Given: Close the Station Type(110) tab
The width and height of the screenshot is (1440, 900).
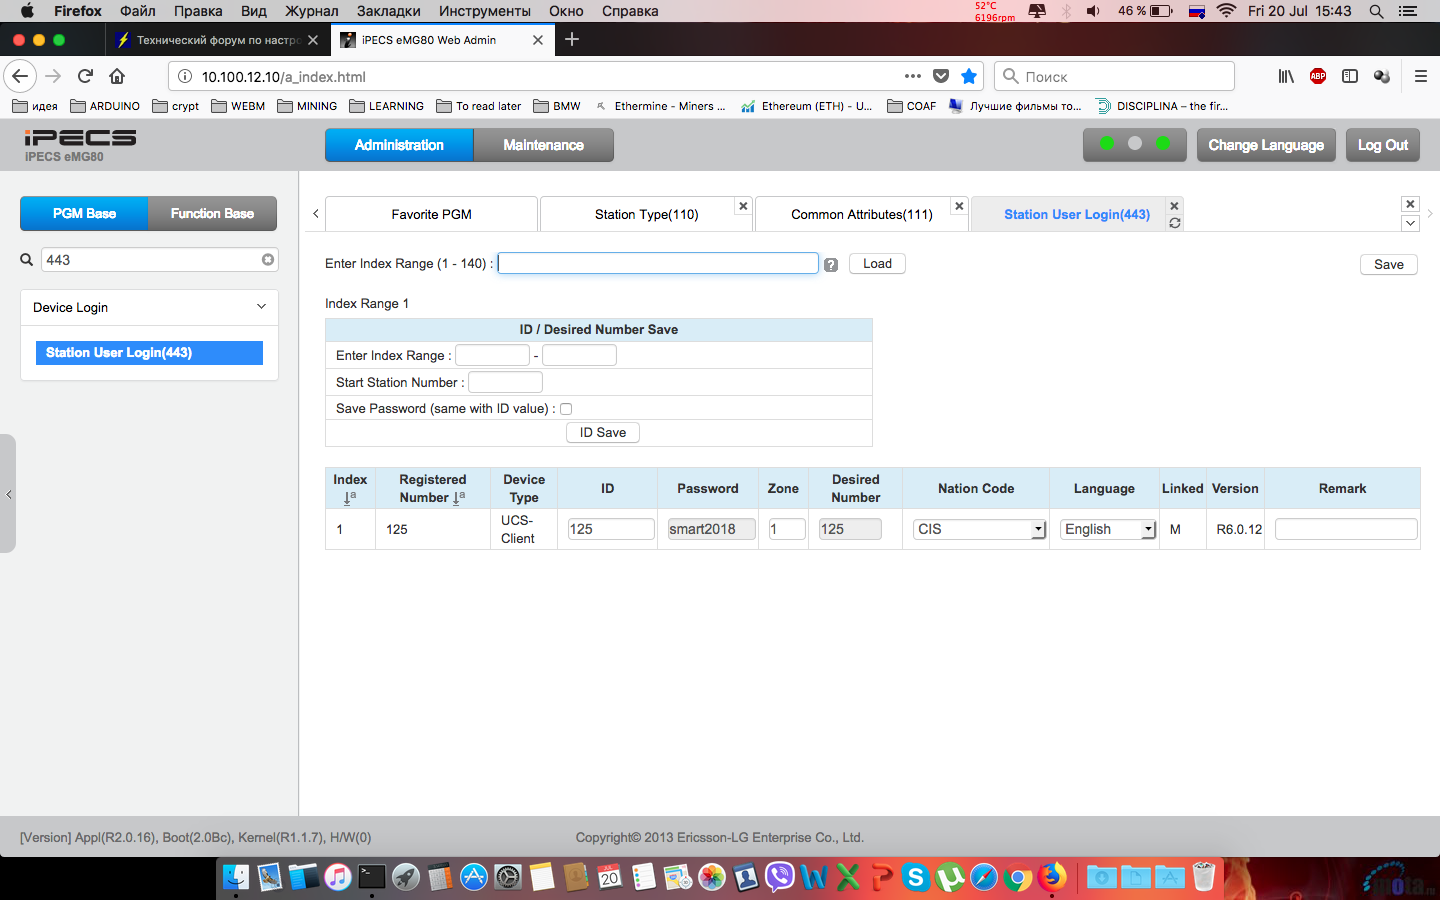Looking at the screenshot, I should [743, 206].
